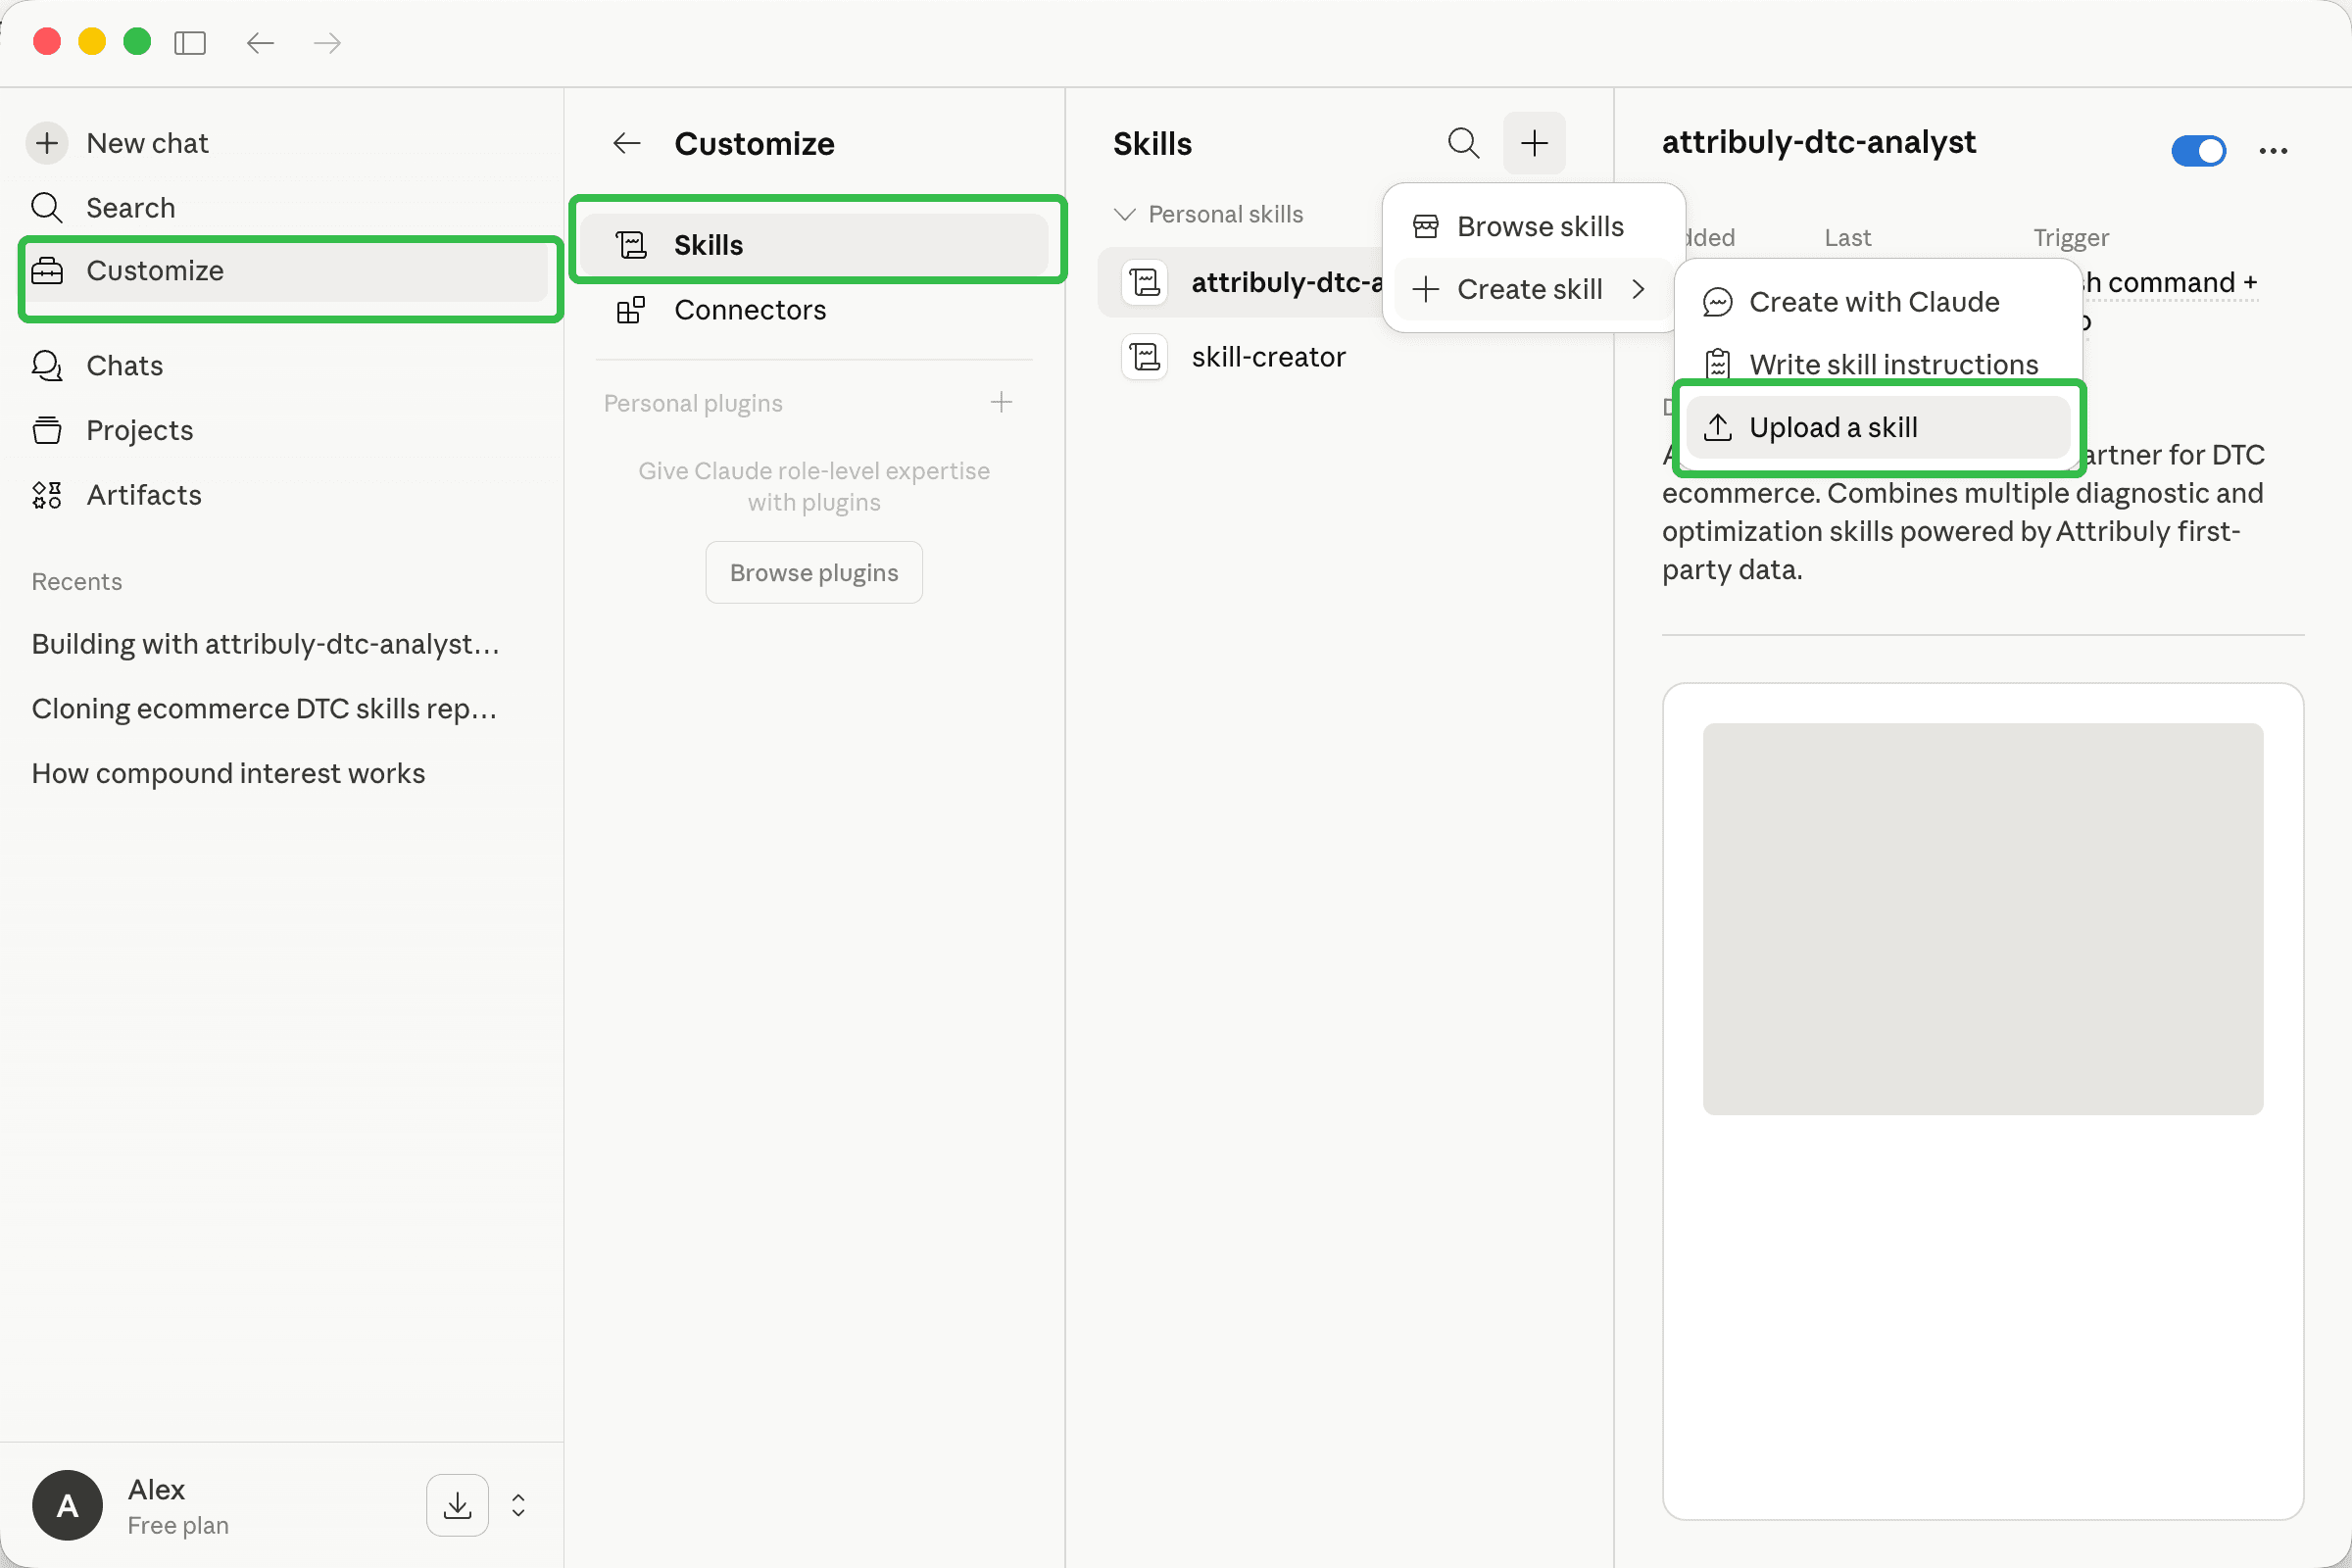Toggle the sidebar visibility

click(190, 42)
